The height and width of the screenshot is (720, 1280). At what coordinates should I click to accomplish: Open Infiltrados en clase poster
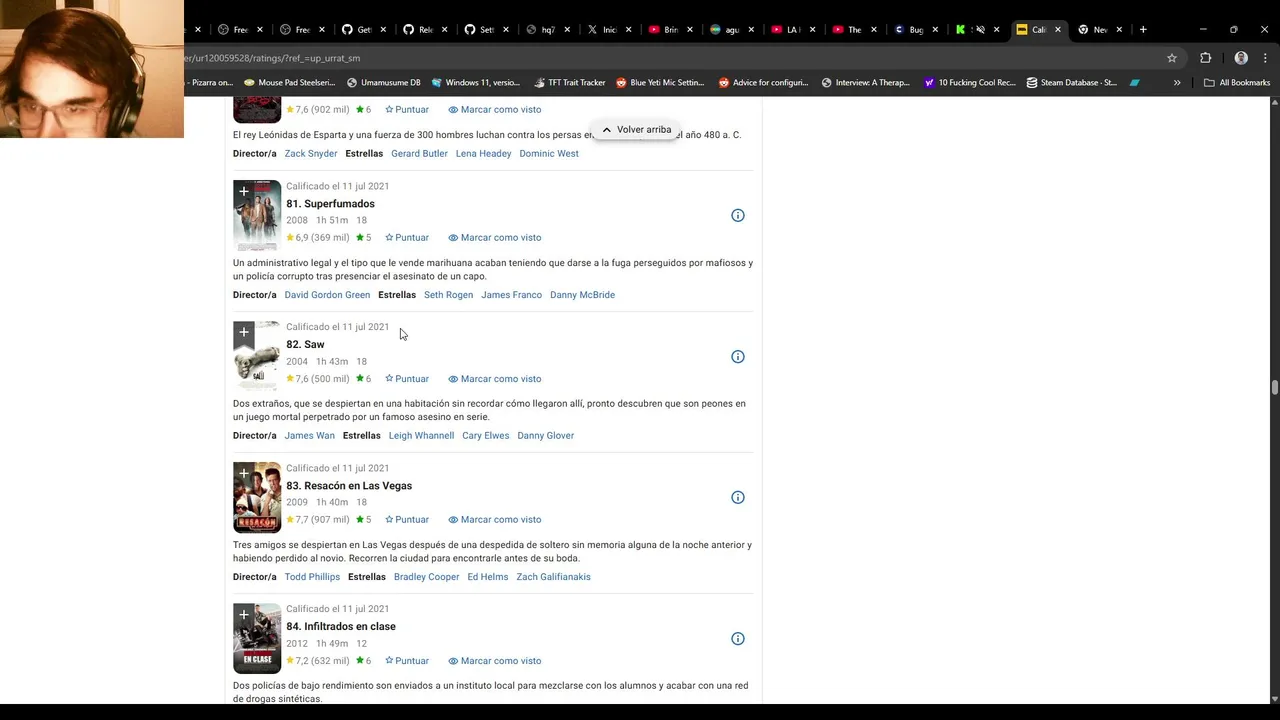257,638
